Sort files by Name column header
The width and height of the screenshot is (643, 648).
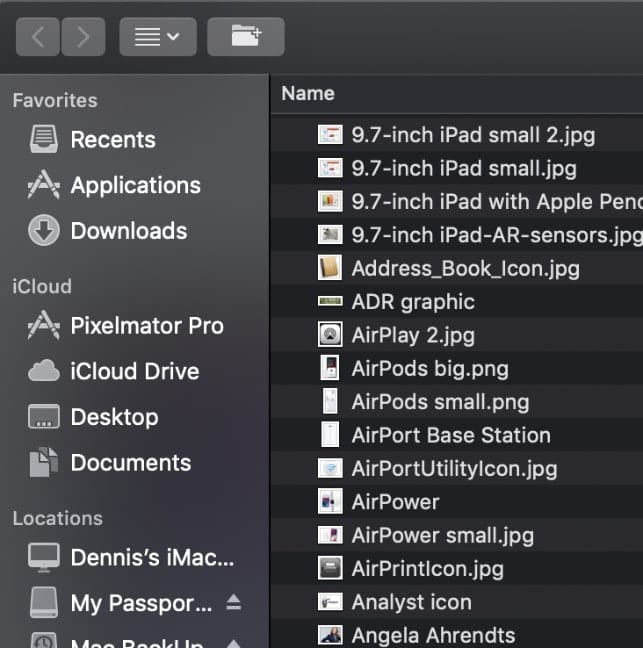click(308, 93)
